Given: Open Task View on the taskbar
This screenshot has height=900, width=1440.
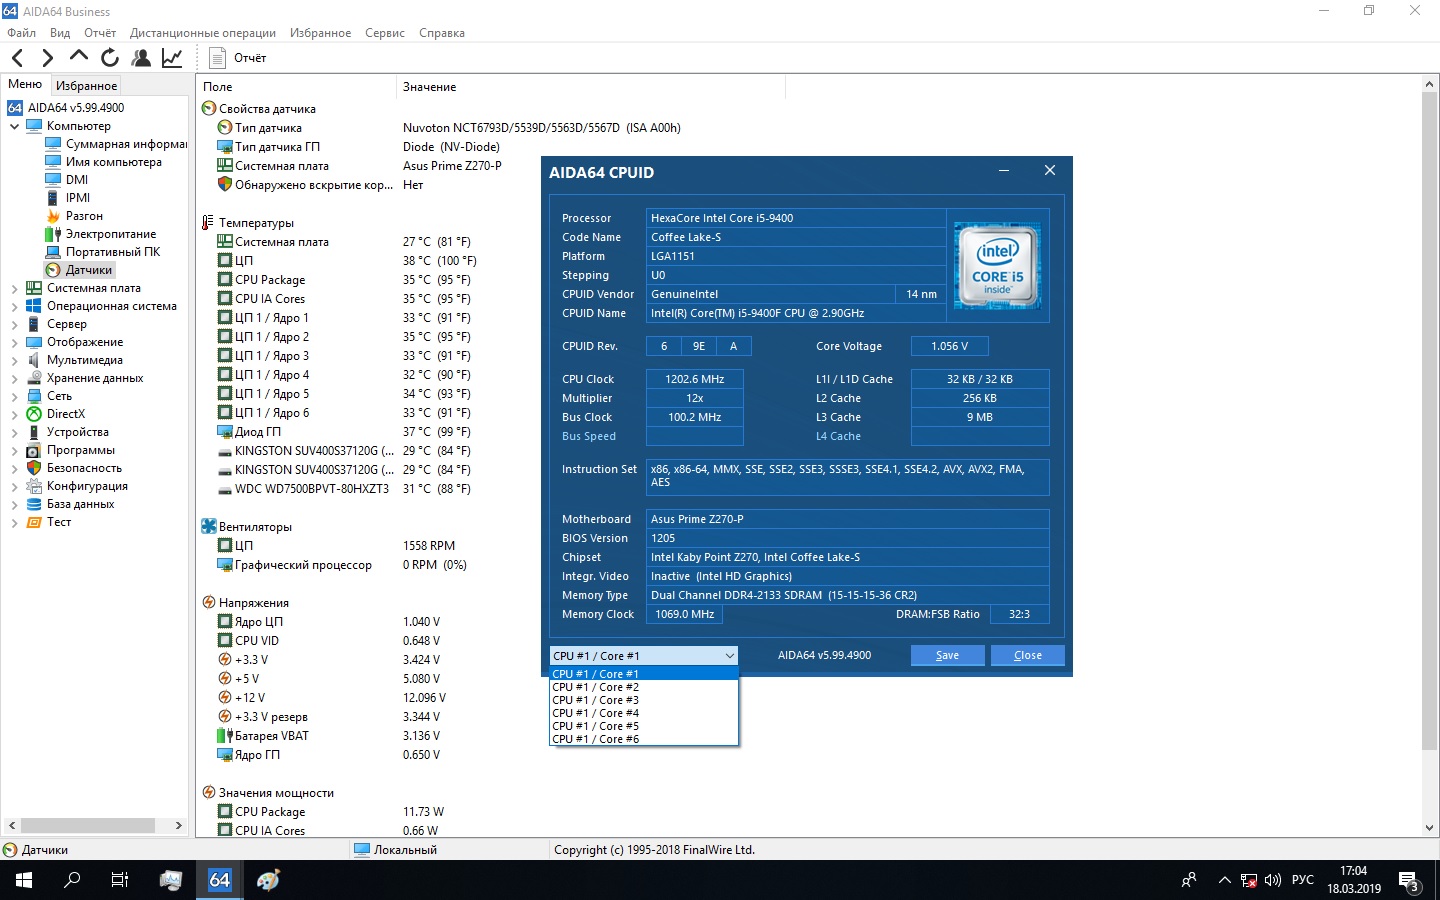Looking at the screenshot, I should tap(120, 880).
